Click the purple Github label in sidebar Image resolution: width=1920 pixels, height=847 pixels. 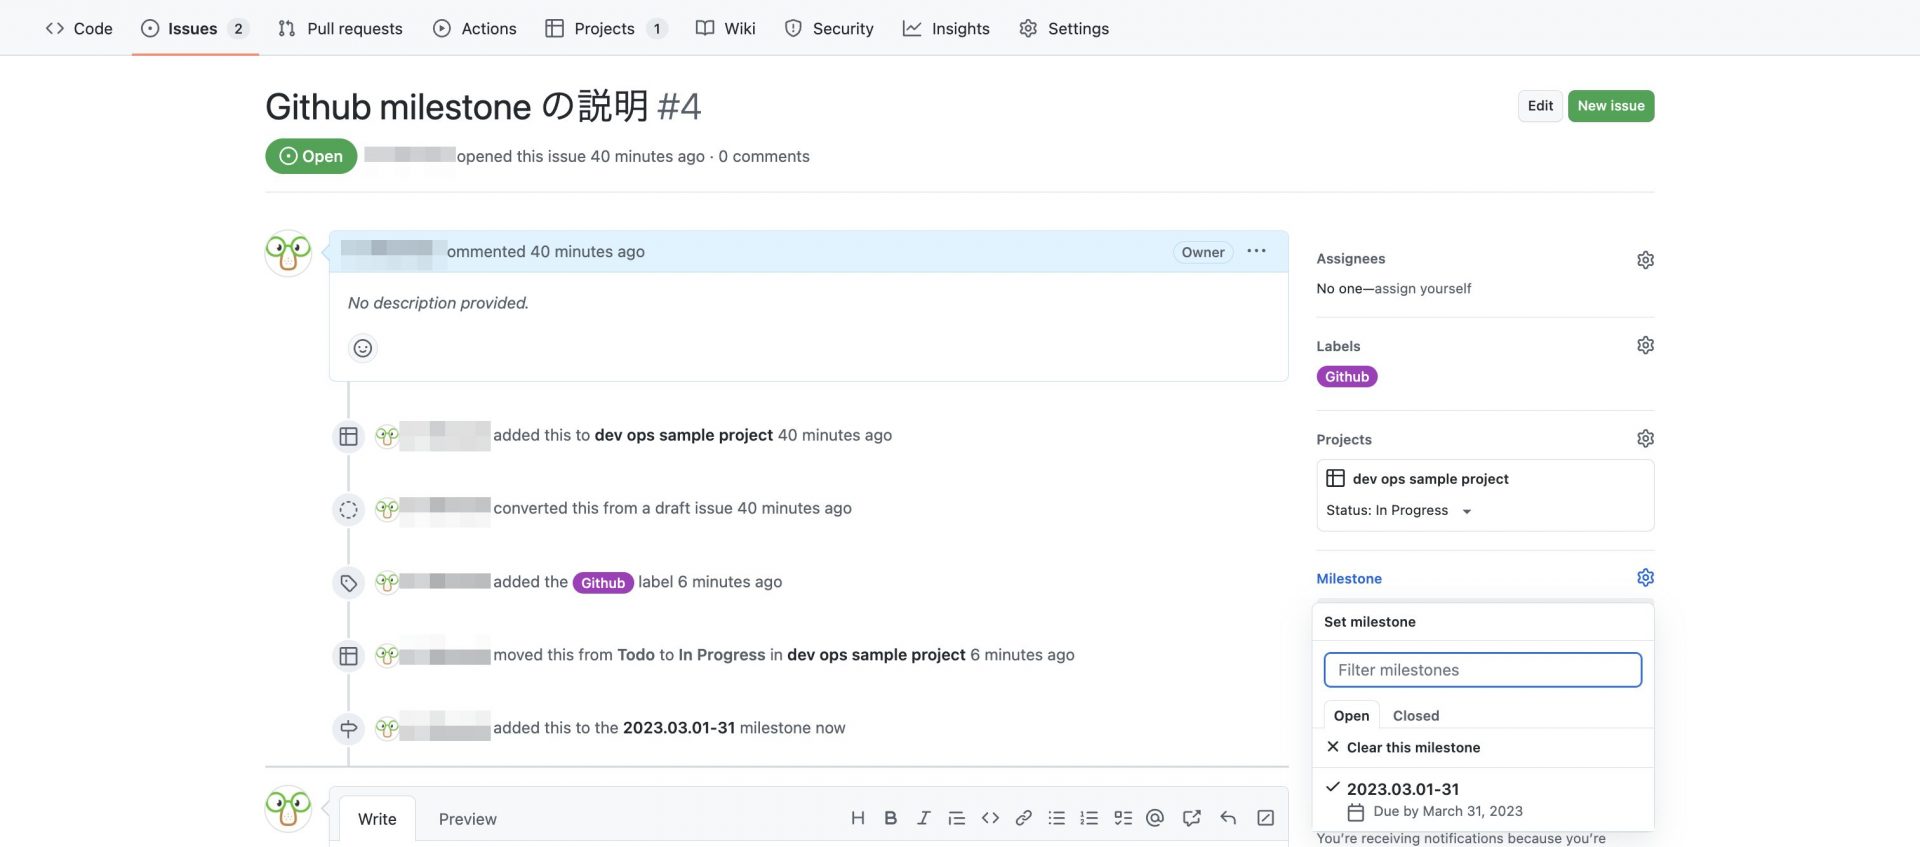(x=1346, y=377)
